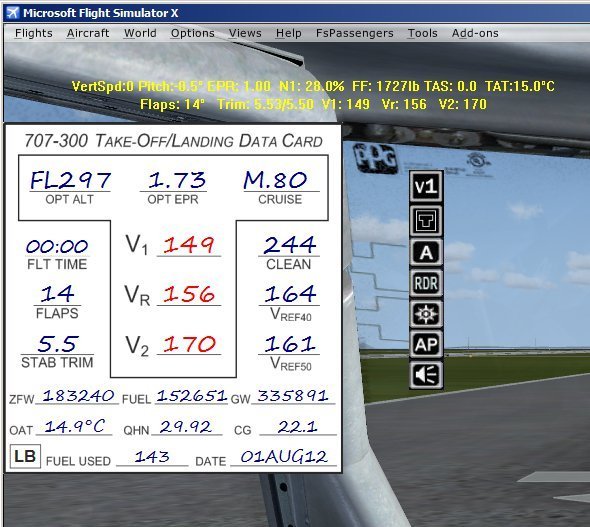Open the Aircraft menu

pos(88,33)
